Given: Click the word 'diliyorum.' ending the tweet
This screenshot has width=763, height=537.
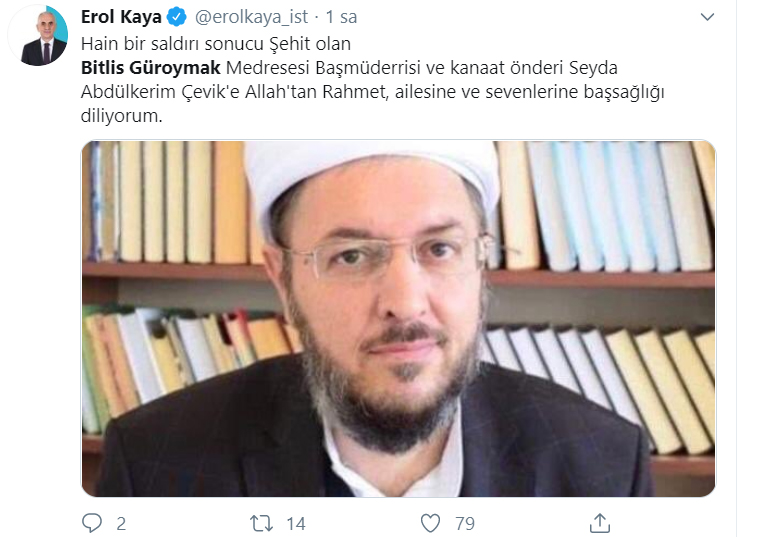Looking at the screenshot, I should (x=121, y=116).
